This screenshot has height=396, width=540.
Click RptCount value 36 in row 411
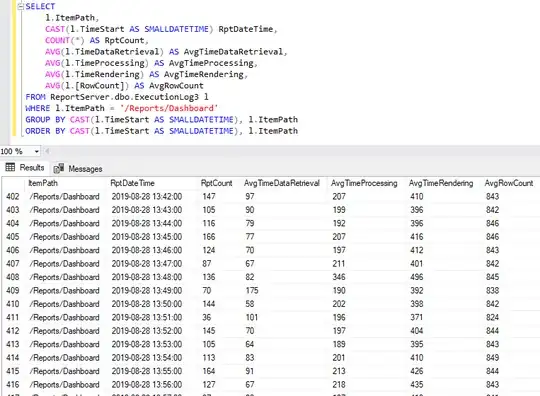point(207,317)
